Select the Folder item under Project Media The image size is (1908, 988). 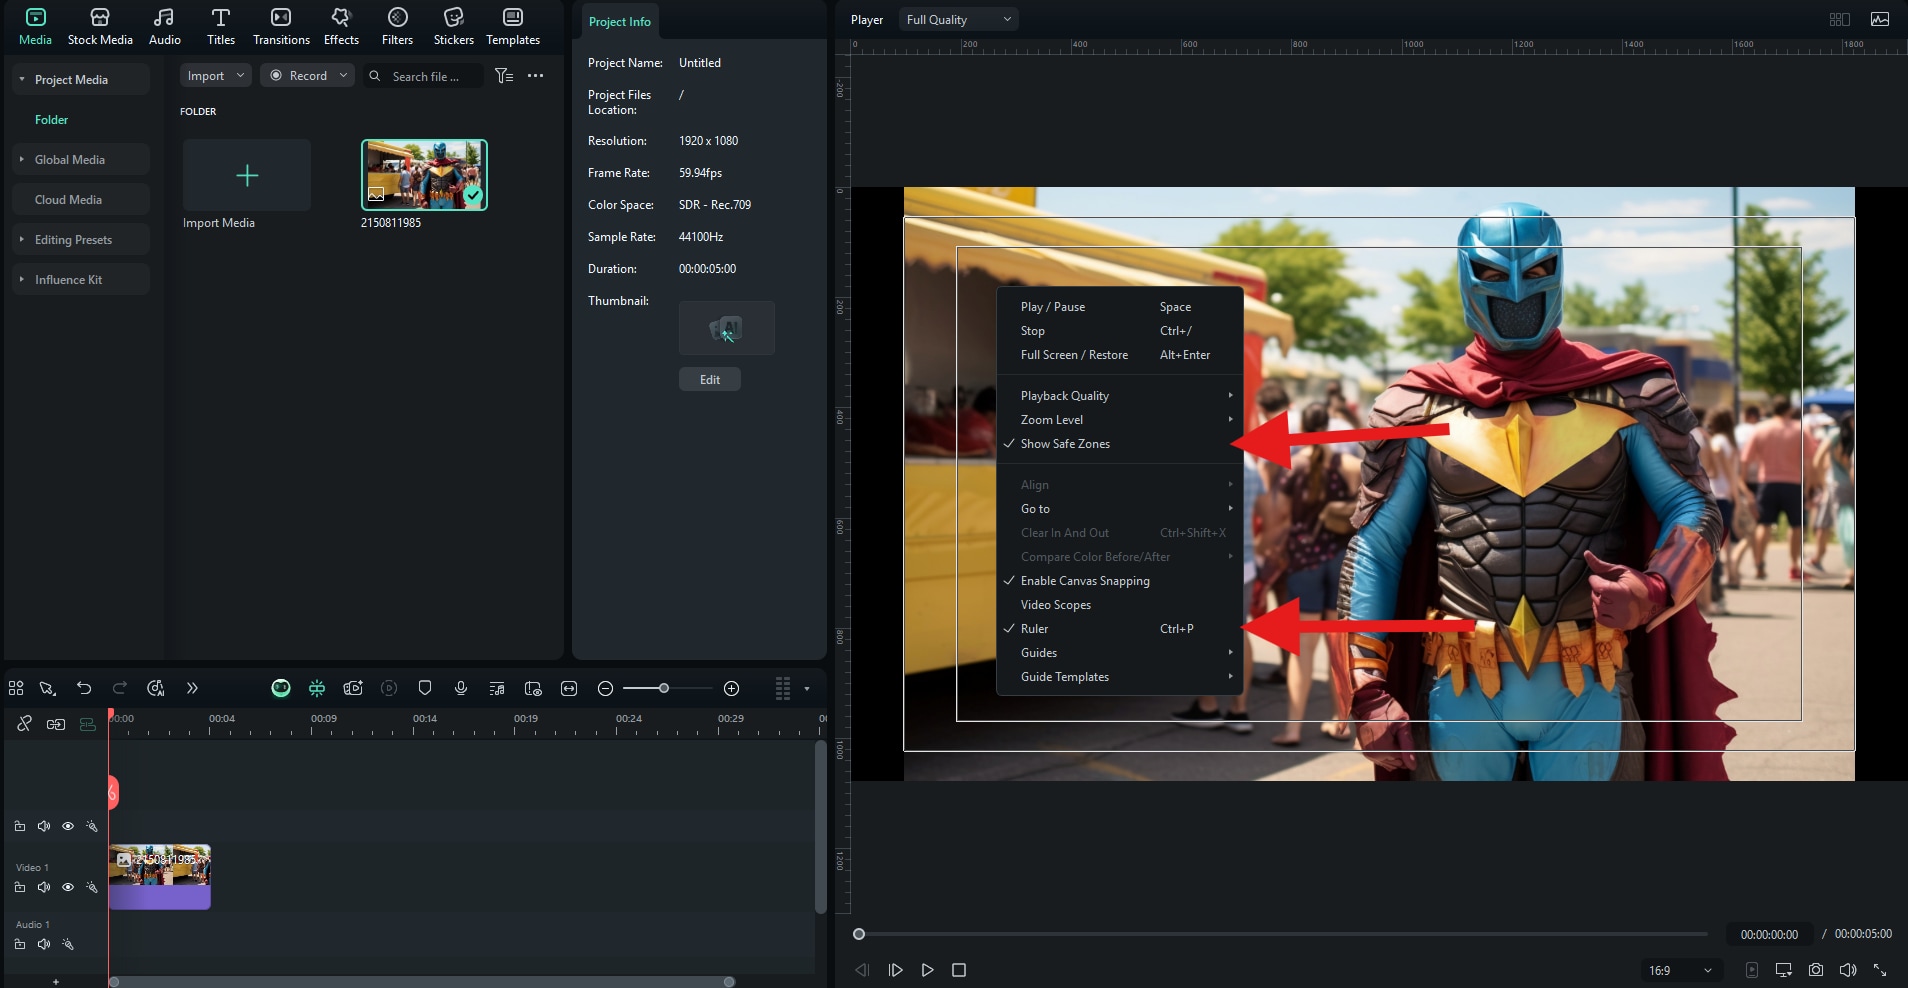[52, 120]
